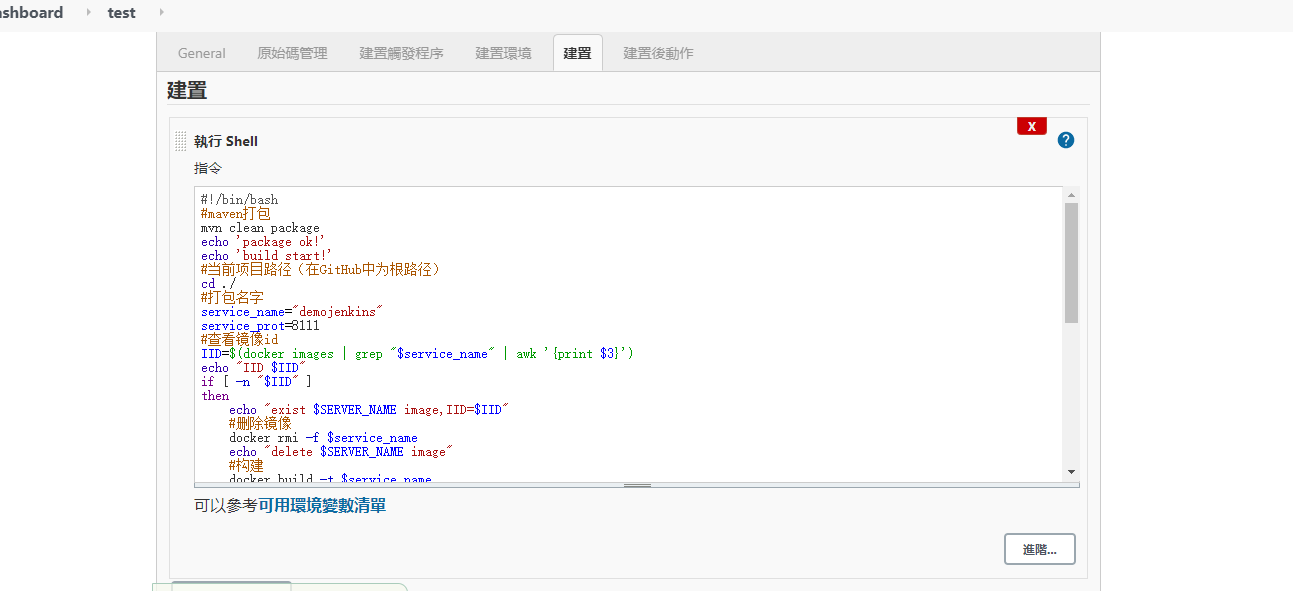Click inside the shell command textarea

coord(629,333)
